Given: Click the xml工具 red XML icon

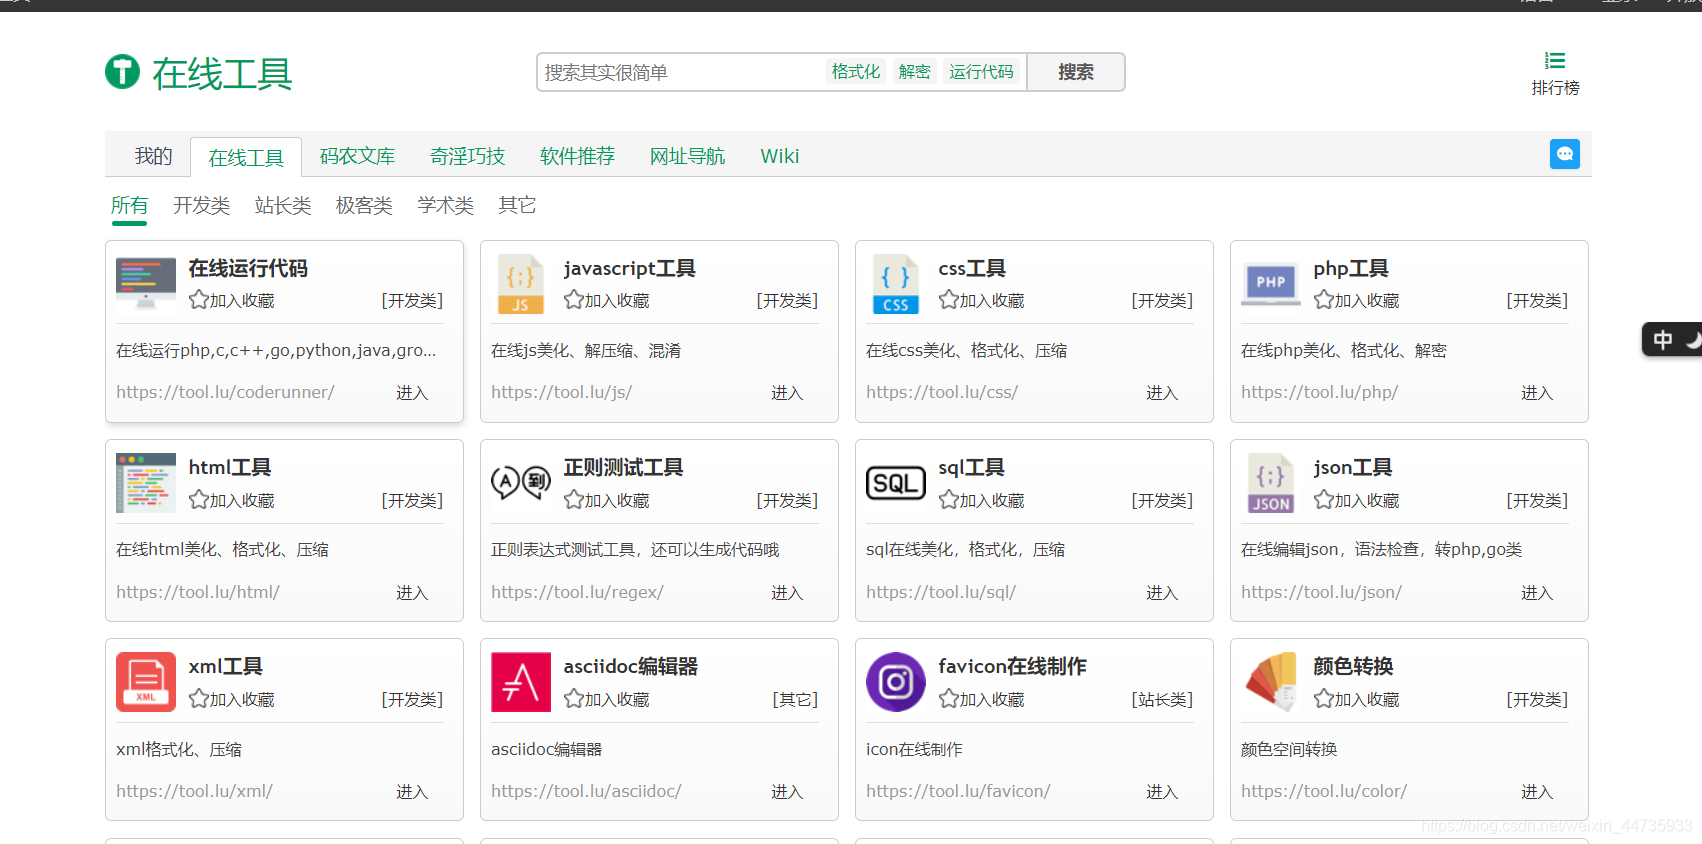Looking at the screenshot, I should [x=146, y=682].
